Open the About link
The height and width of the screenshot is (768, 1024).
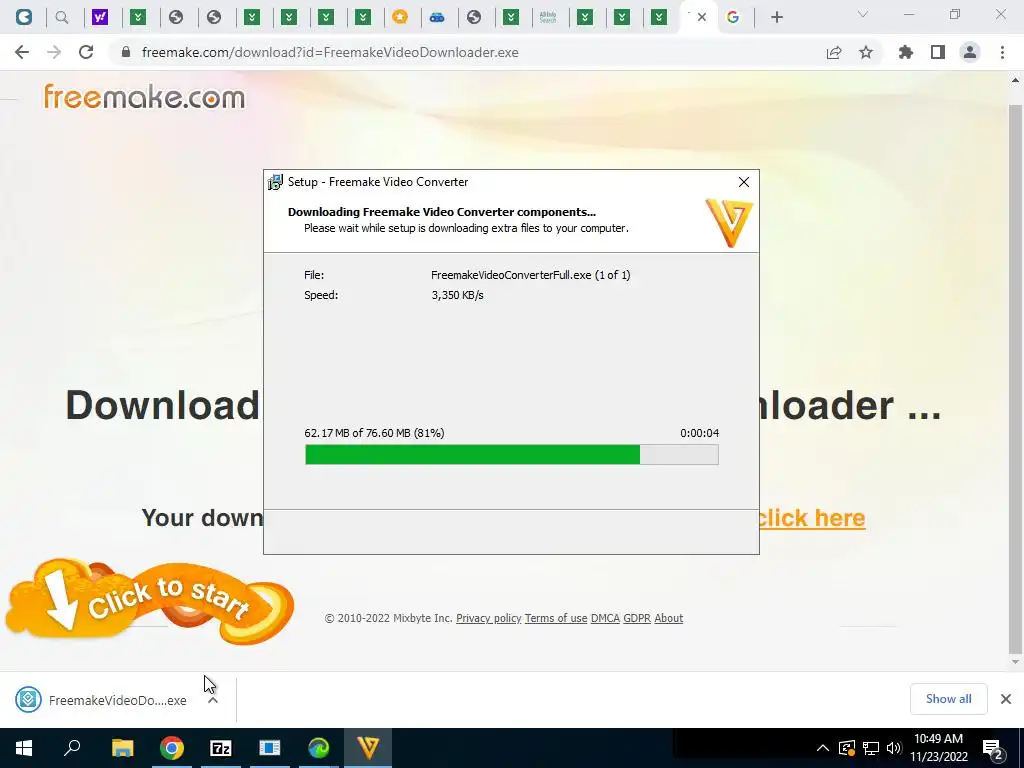669,618
